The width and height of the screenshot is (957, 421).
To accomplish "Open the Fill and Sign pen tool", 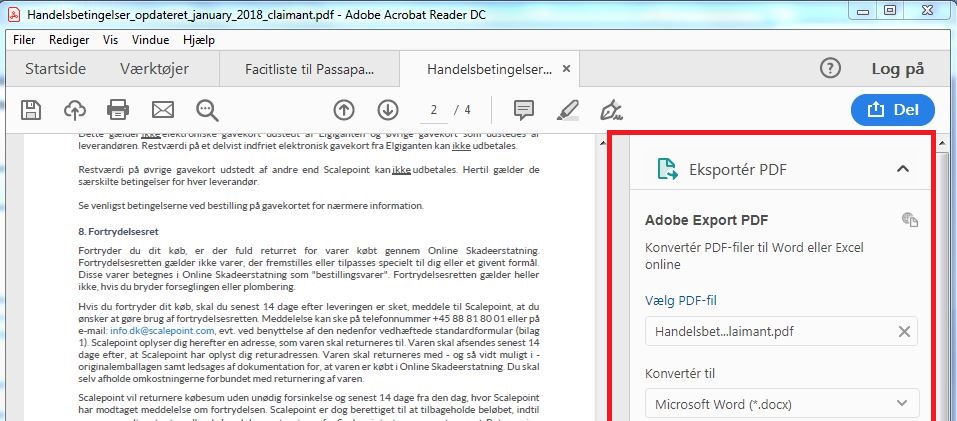I will (x=611, y=110).
